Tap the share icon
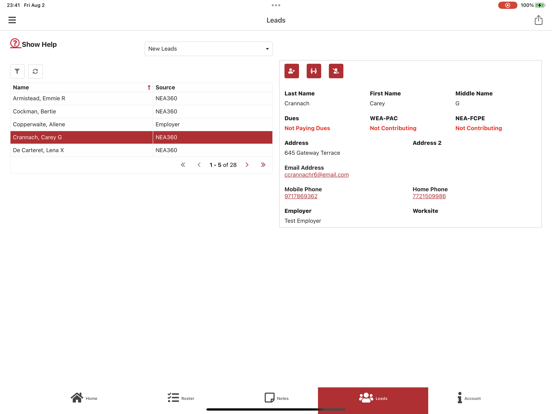Screen dimensions: 552x414 [538, 20]
